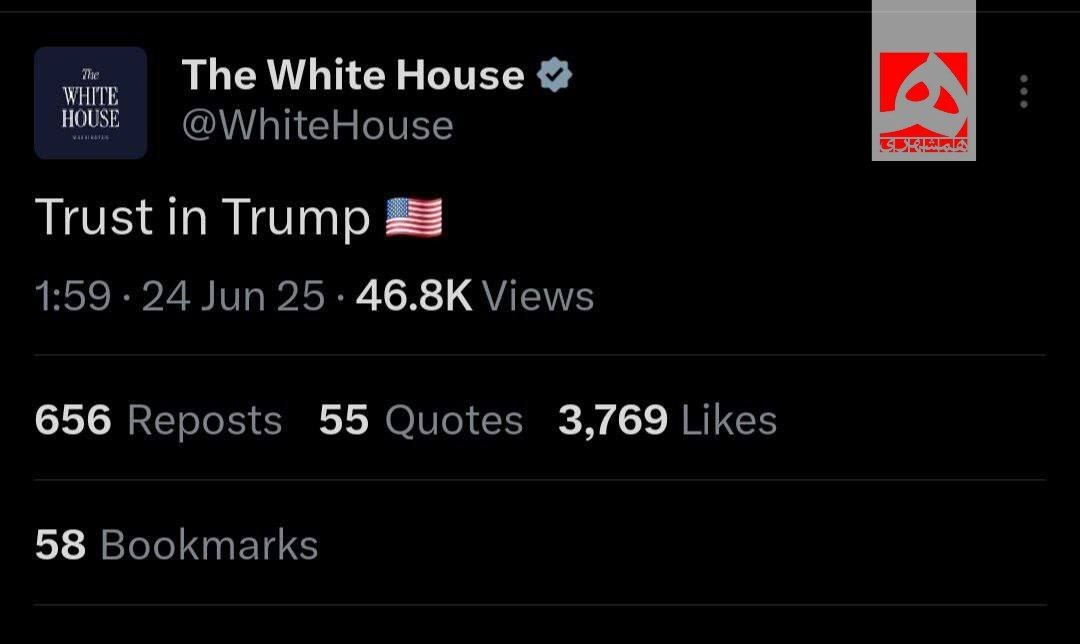The height and width of the screenshot is (644, 1080).
Task: Click the blue verified badge
Action: pyautogui.click(x=555, y=75)
